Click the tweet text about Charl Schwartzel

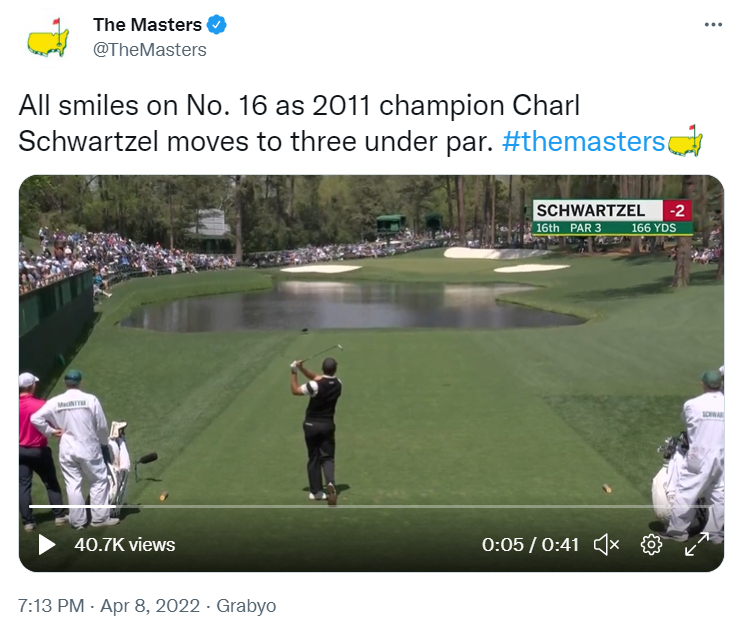coord(300,123)
